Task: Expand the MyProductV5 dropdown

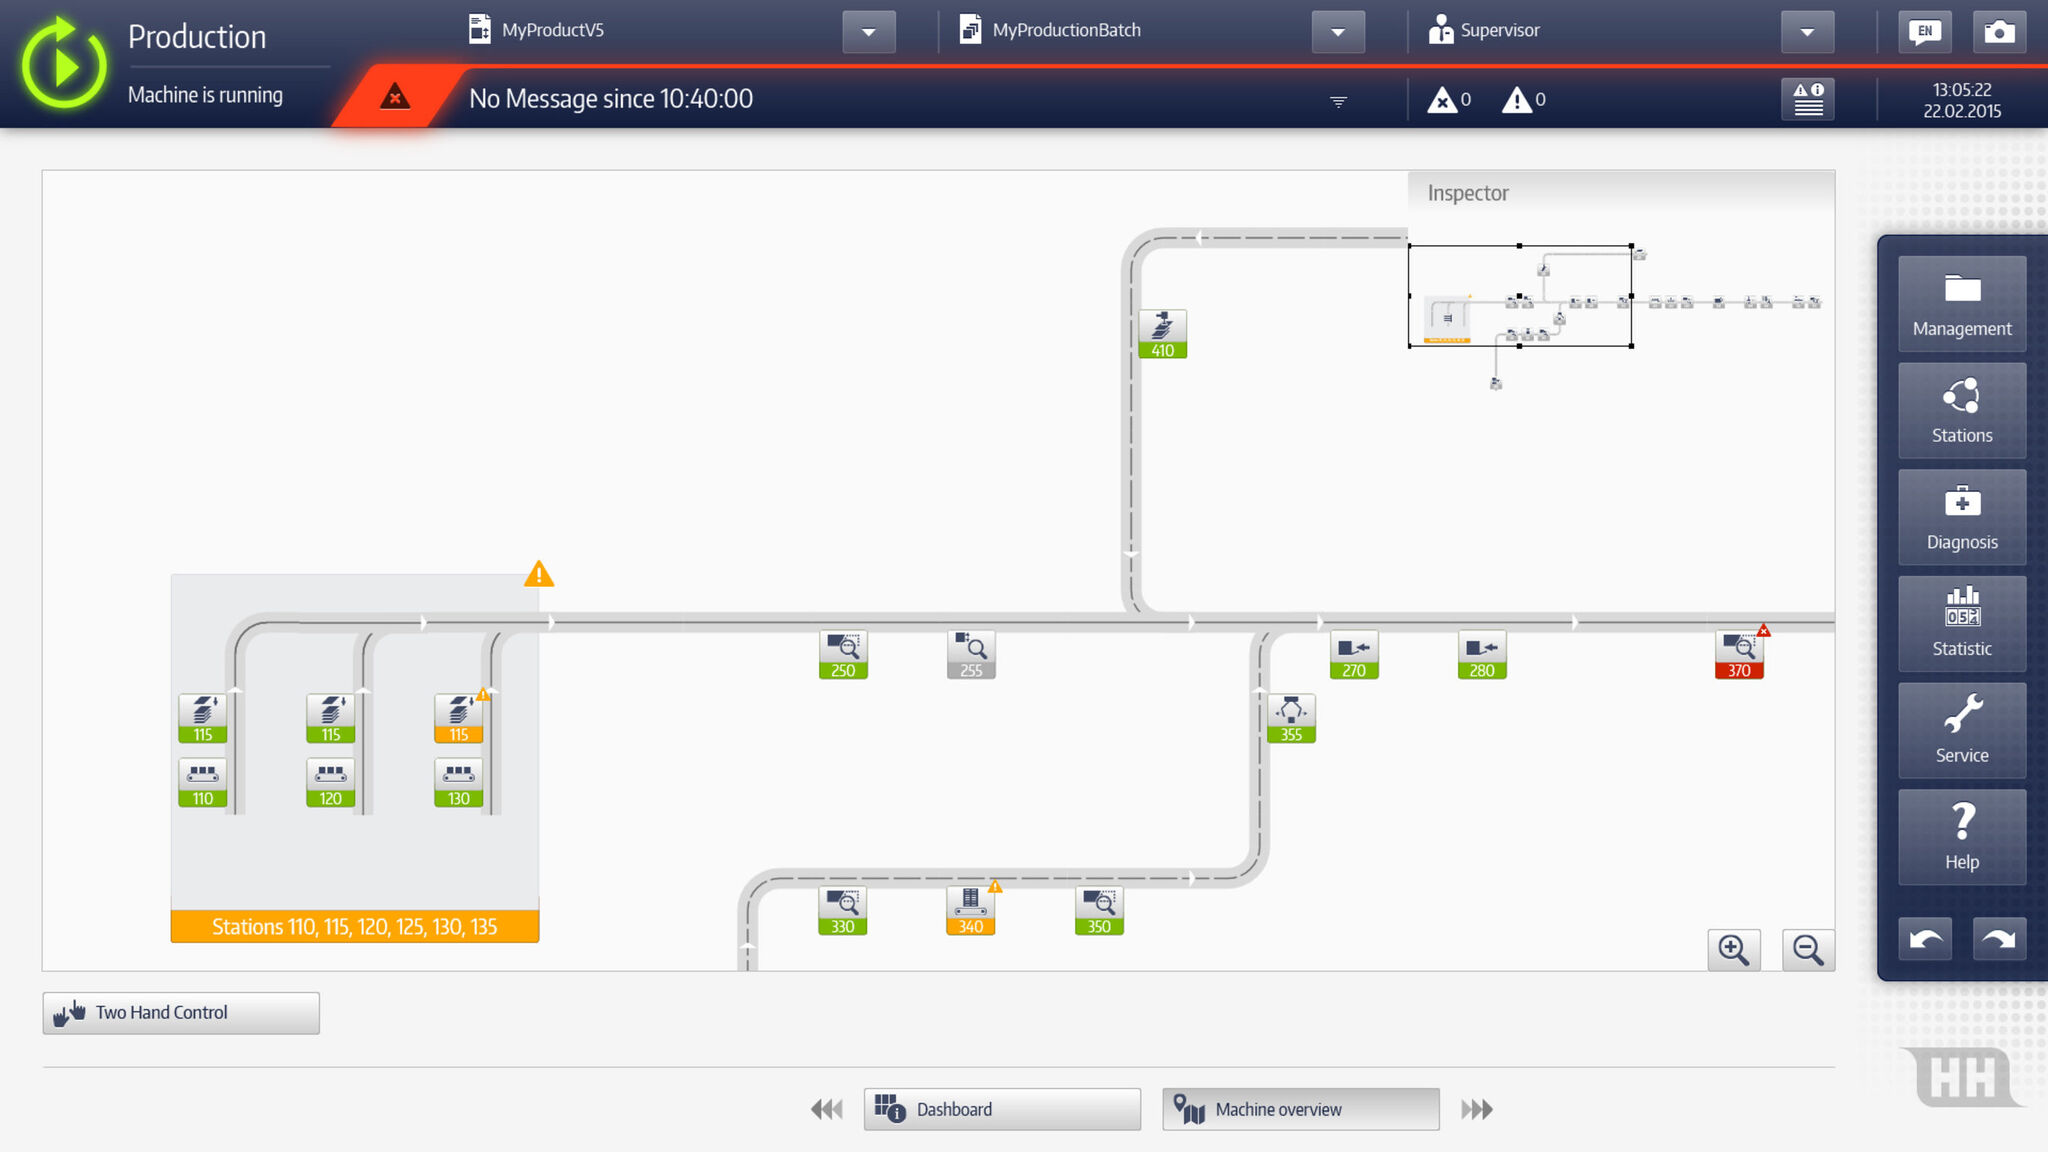Action: point(868,32)
